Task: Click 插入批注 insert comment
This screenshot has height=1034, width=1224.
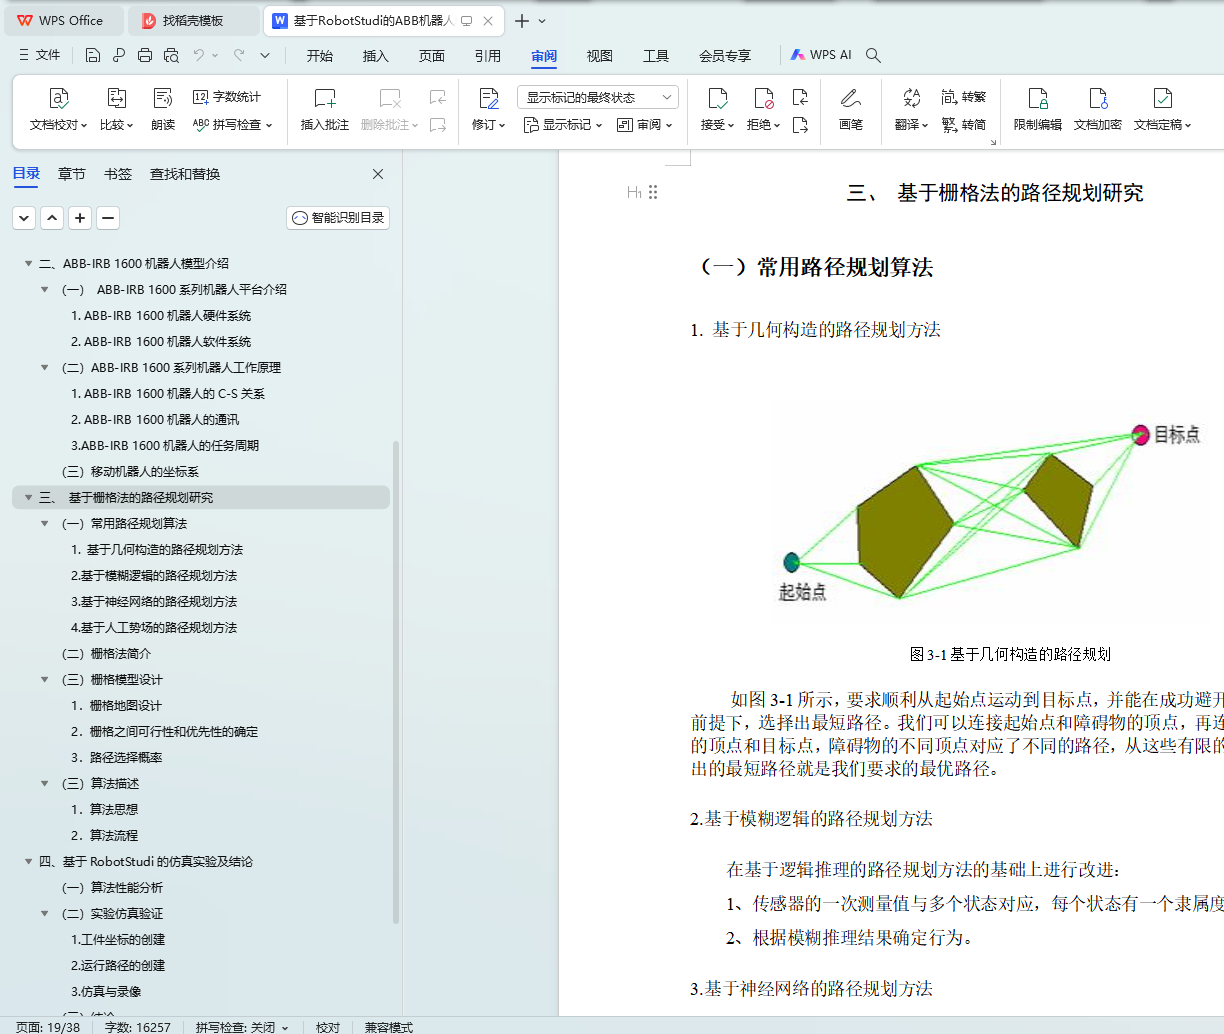Action: click(x=325, y=110)
